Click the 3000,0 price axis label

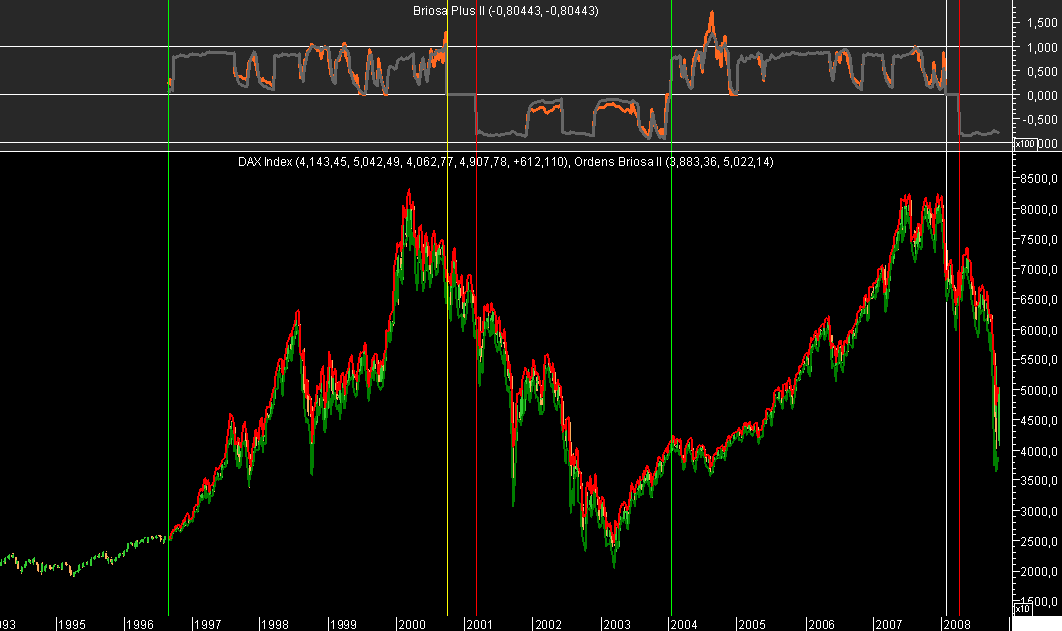[1038, 511]
